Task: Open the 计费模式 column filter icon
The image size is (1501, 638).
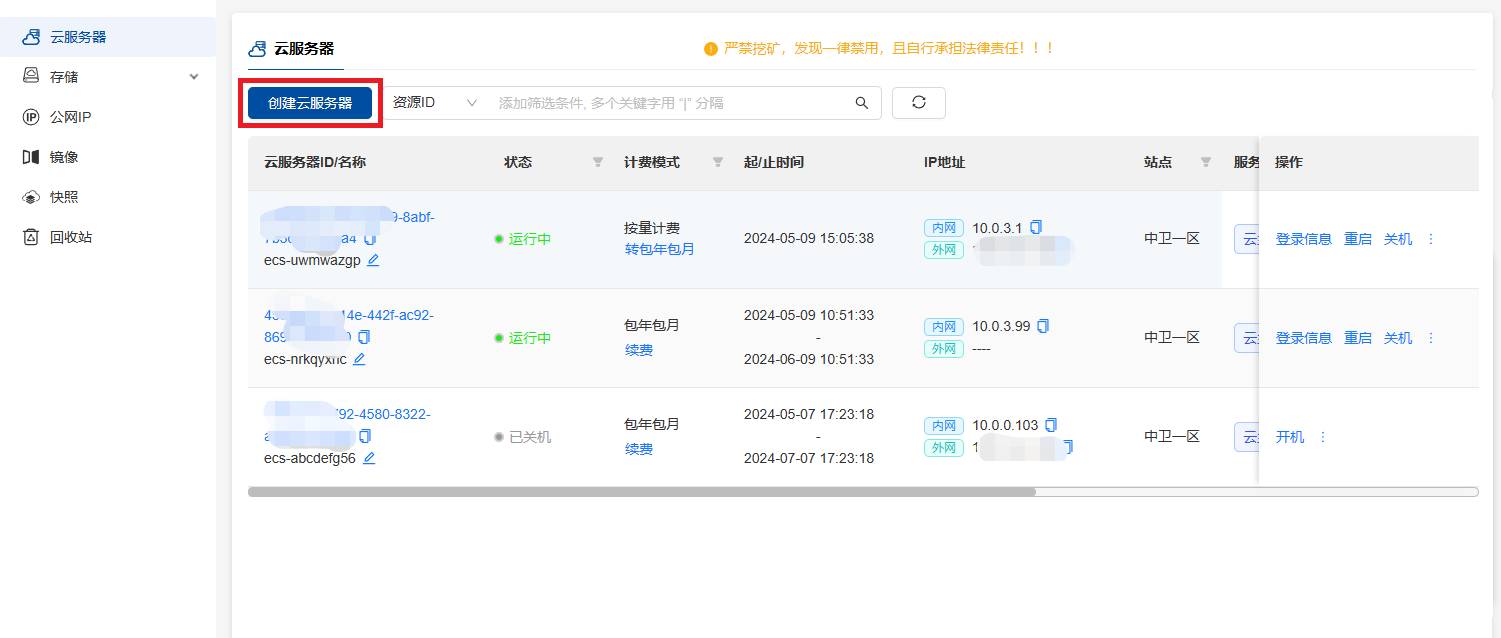Action: click(x=718, y=162)
